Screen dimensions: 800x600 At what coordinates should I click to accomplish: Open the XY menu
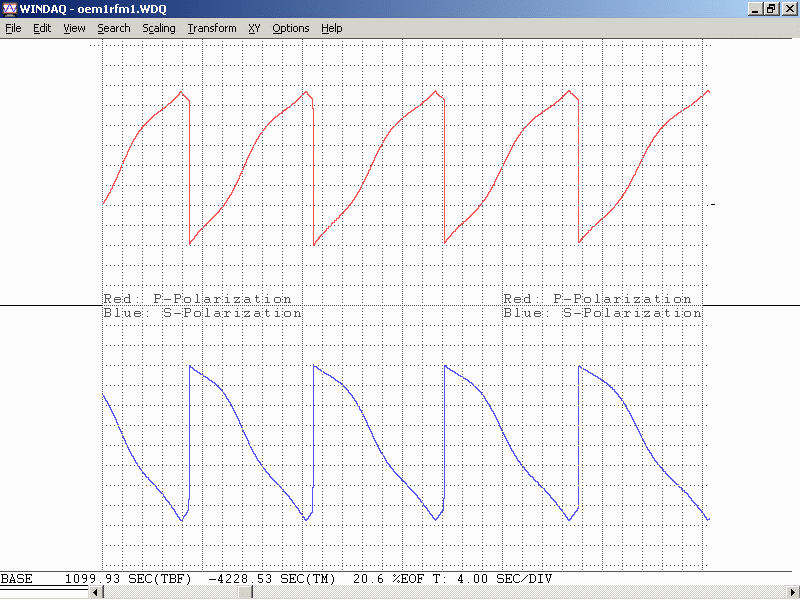click(x=254, y=28)
